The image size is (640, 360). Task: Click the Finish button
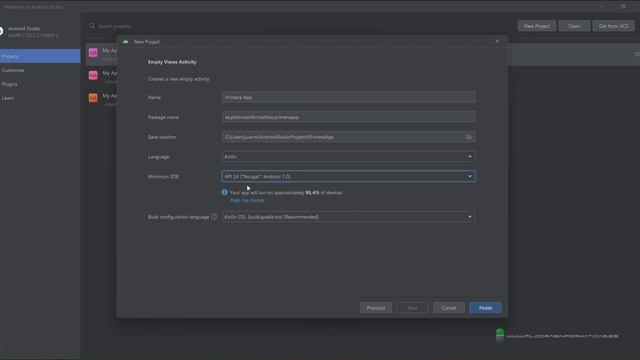coord(485,308)
